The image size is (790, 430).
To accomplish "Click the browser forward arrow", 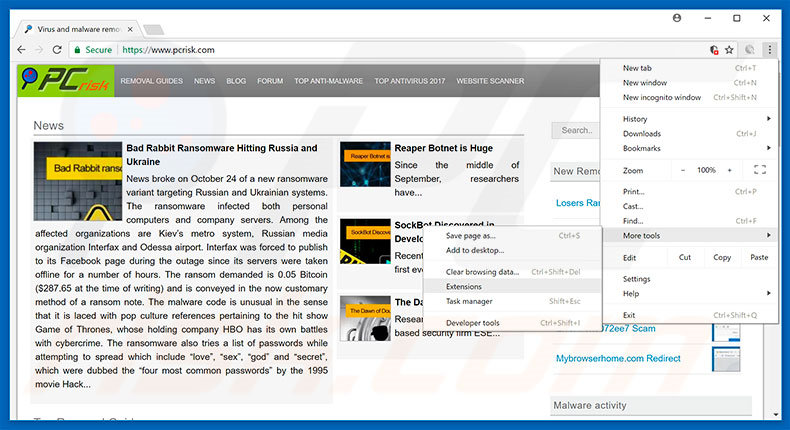I will tap(39, 50).
